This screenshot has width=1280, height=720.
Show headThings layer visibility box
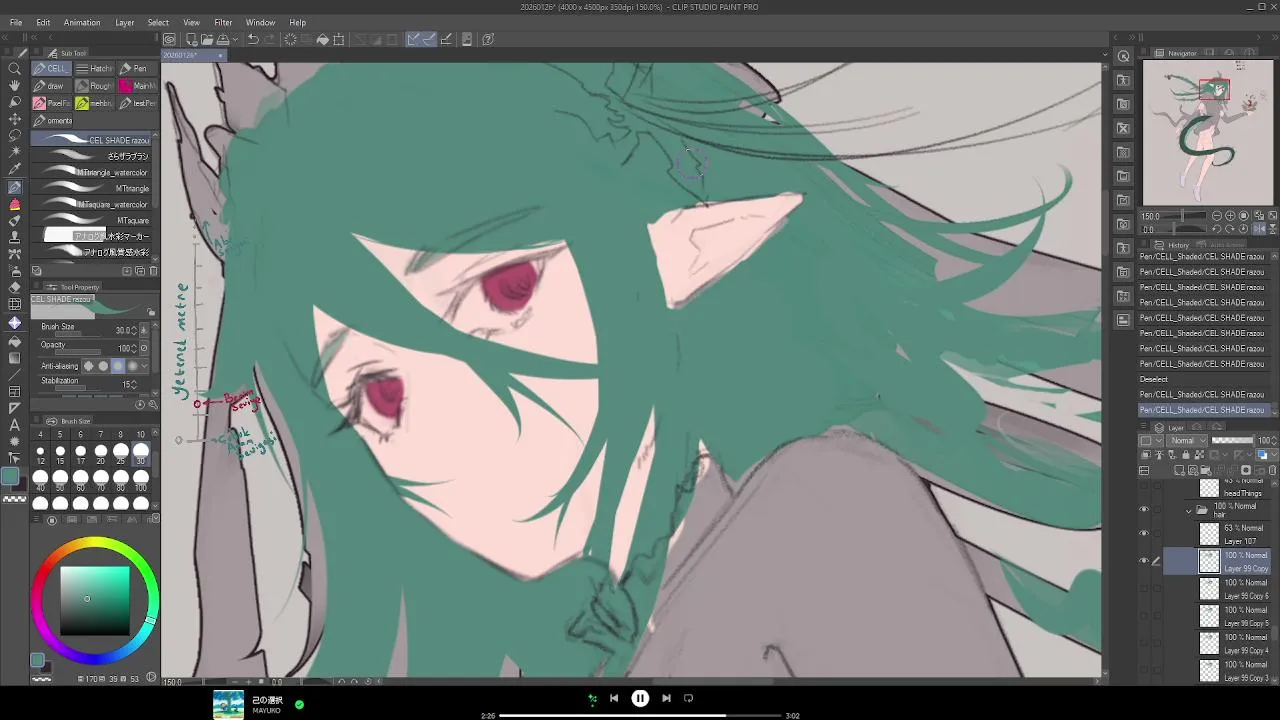pyautogui.click(x=1144, y=488)
